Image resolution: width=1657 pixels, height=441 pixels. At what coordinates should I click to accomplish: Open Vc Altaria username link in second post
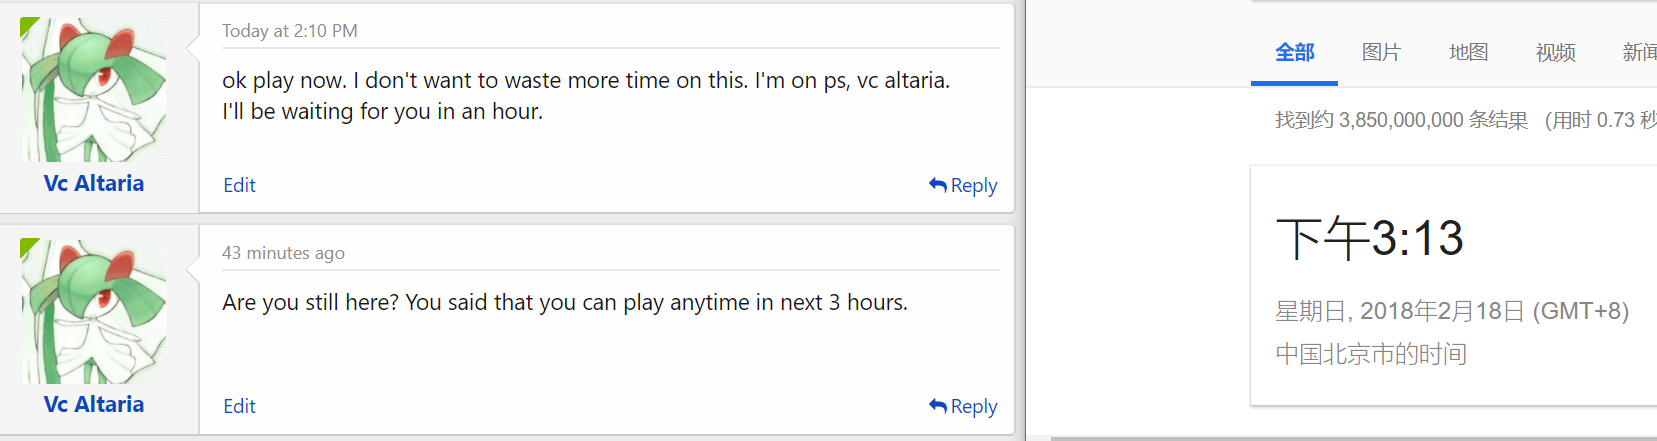(x=94, y=404)
